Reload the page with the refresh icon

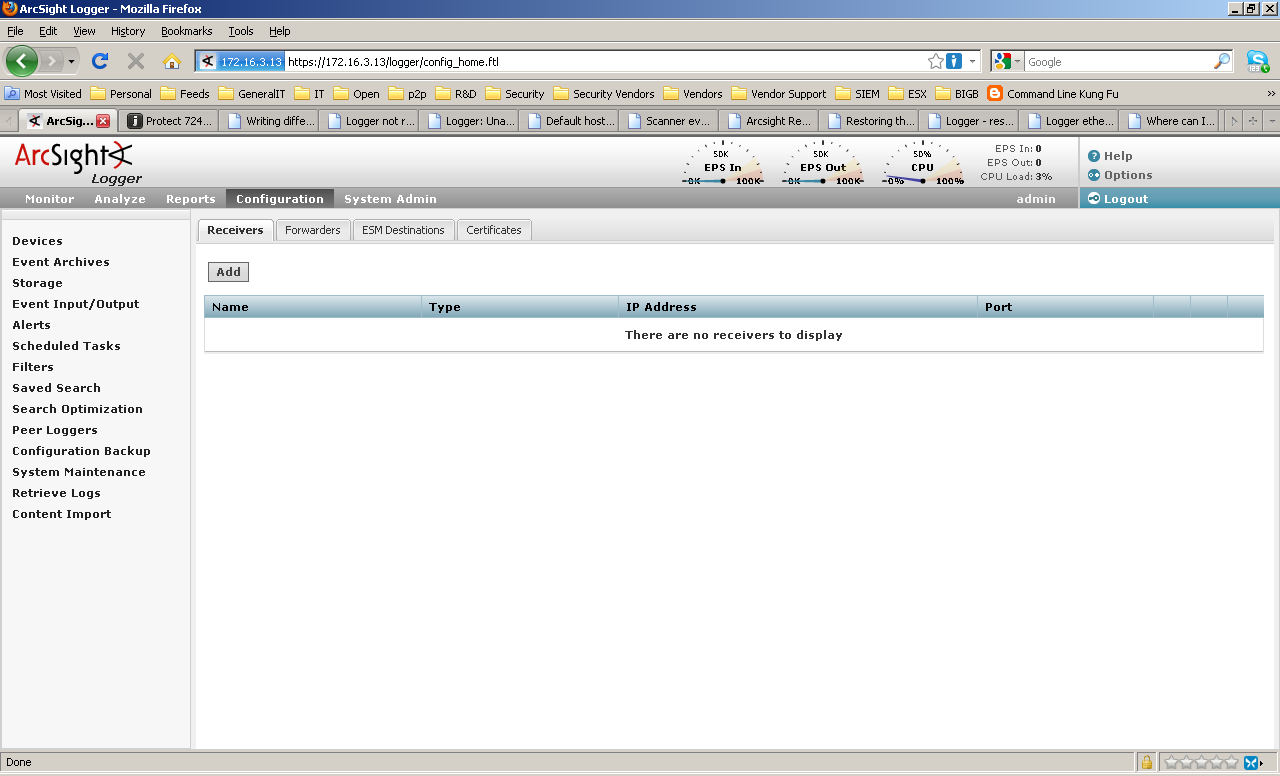tap(100, 61)
